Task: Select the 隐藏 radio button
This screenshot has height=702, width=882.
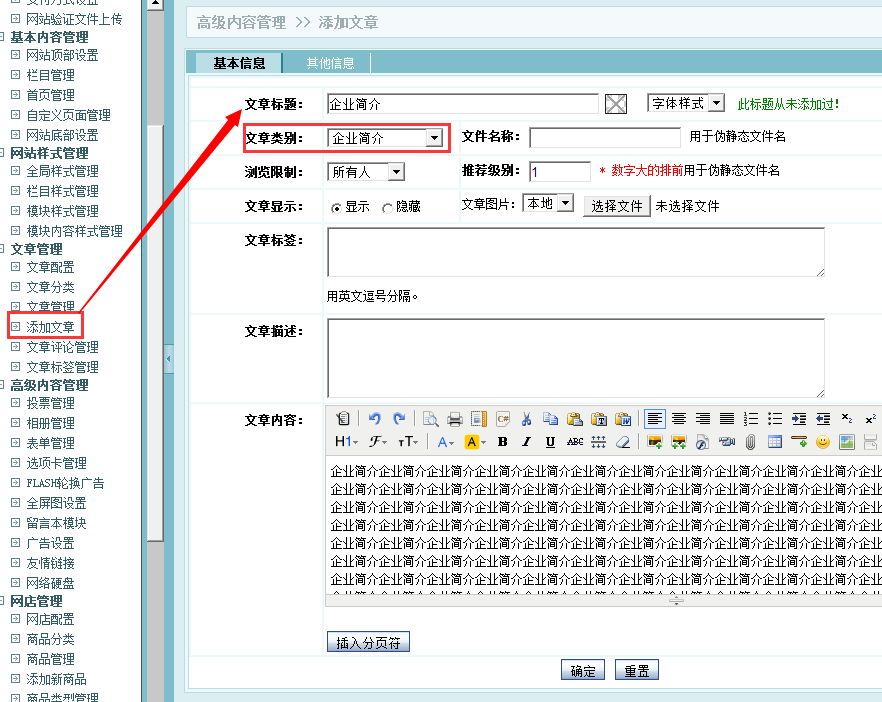Action: click(x=387, y=207)
